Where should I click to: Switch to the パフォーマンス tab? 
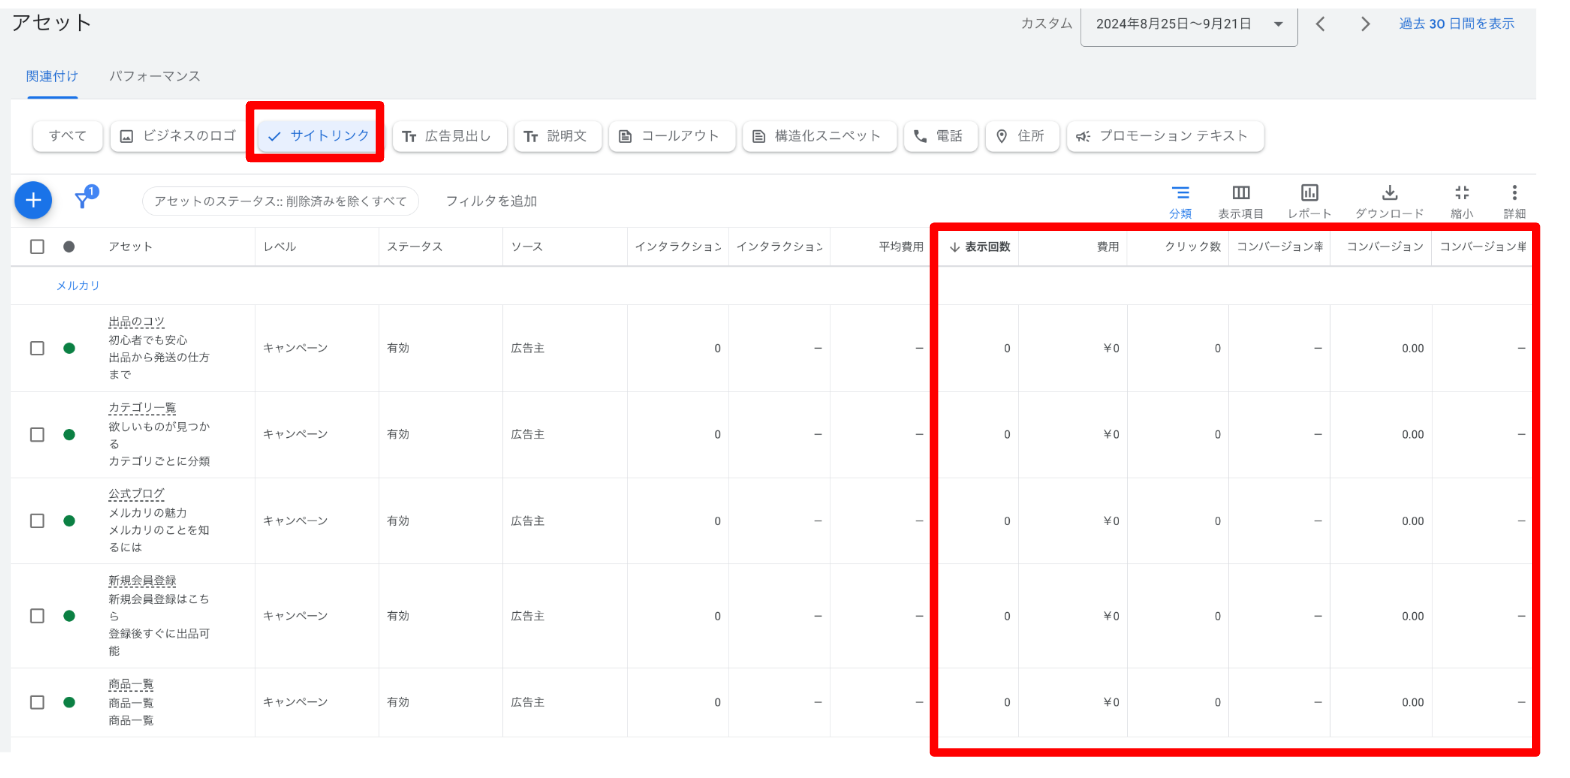pyautogui.click(x=155, y=76)
